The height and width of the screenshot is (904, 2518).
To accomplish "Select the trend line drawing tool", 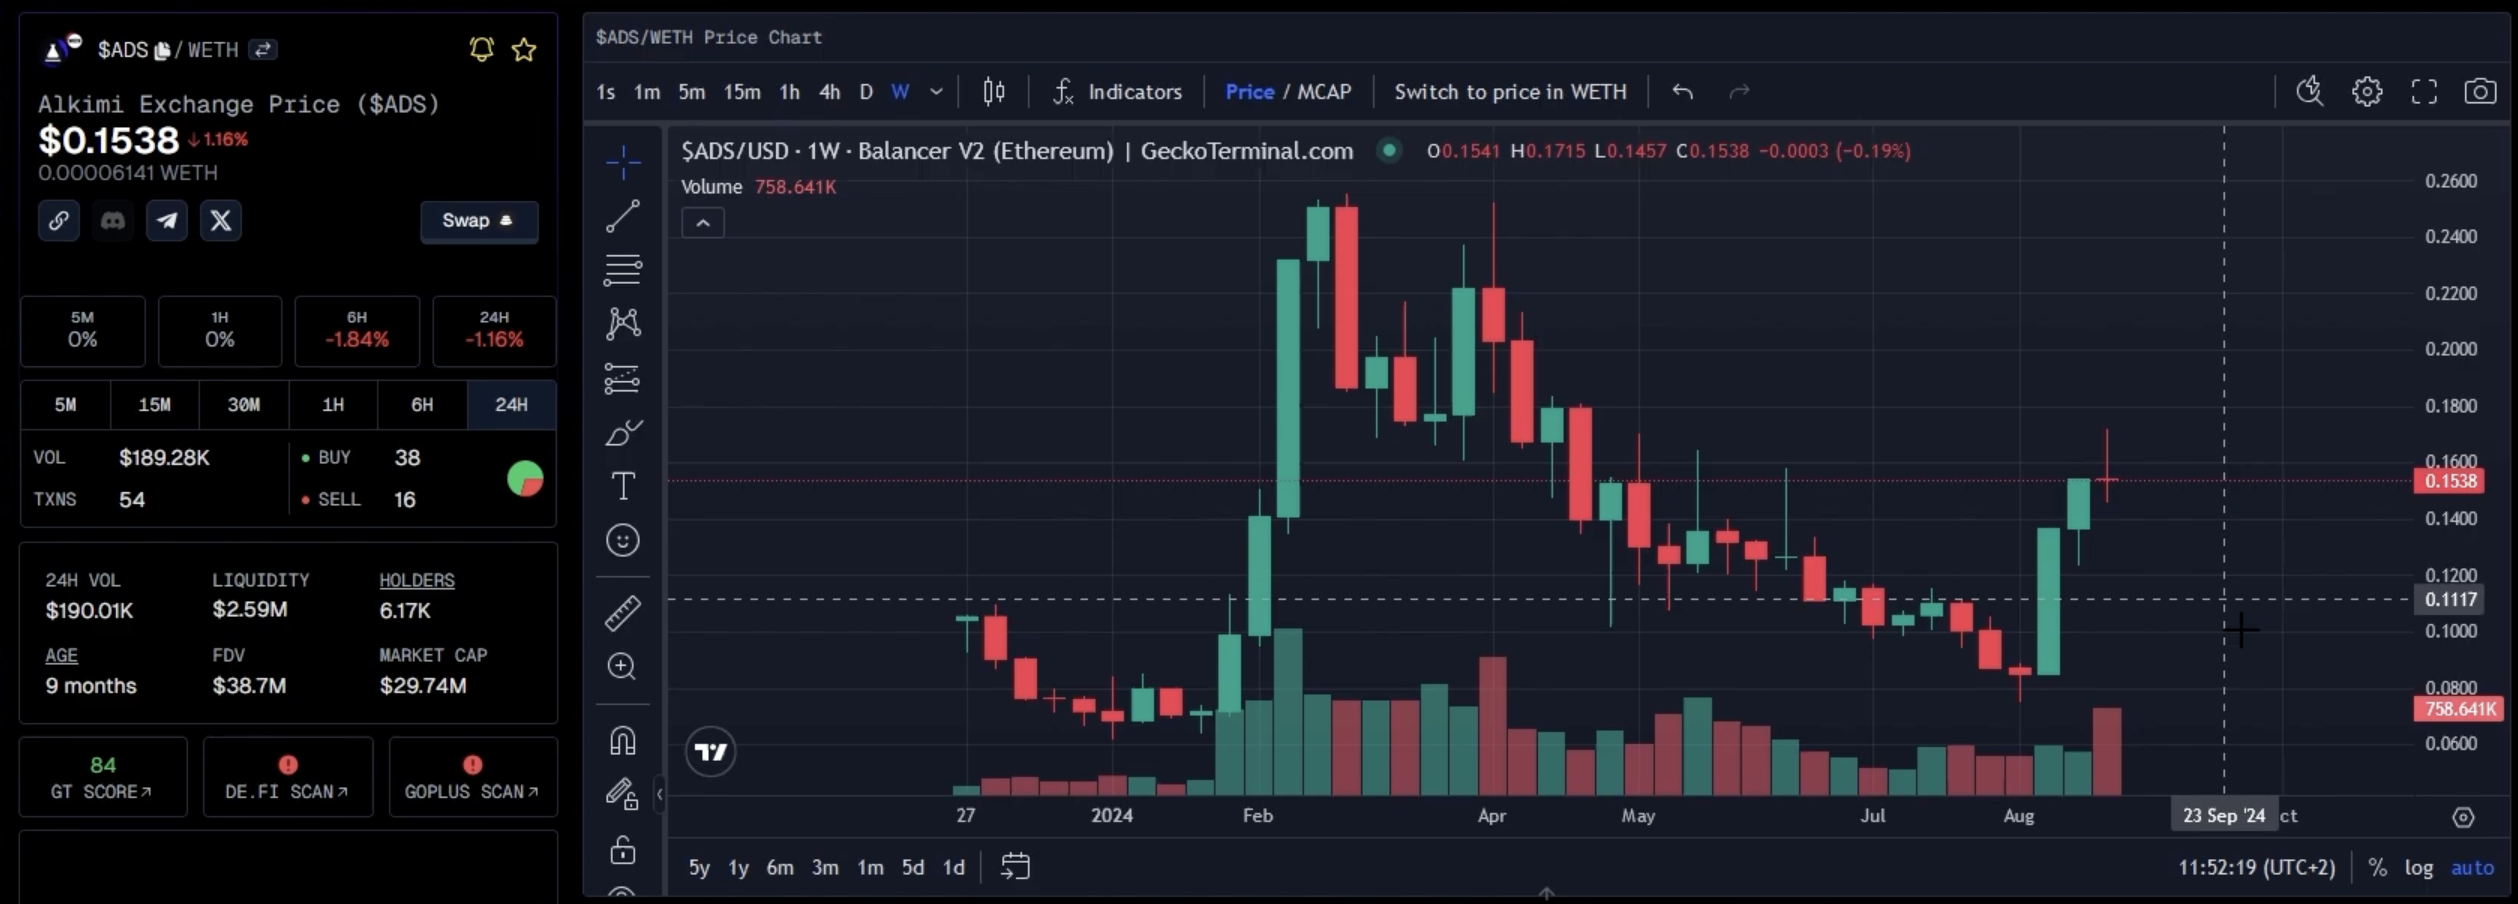I will tap(622, 216).
